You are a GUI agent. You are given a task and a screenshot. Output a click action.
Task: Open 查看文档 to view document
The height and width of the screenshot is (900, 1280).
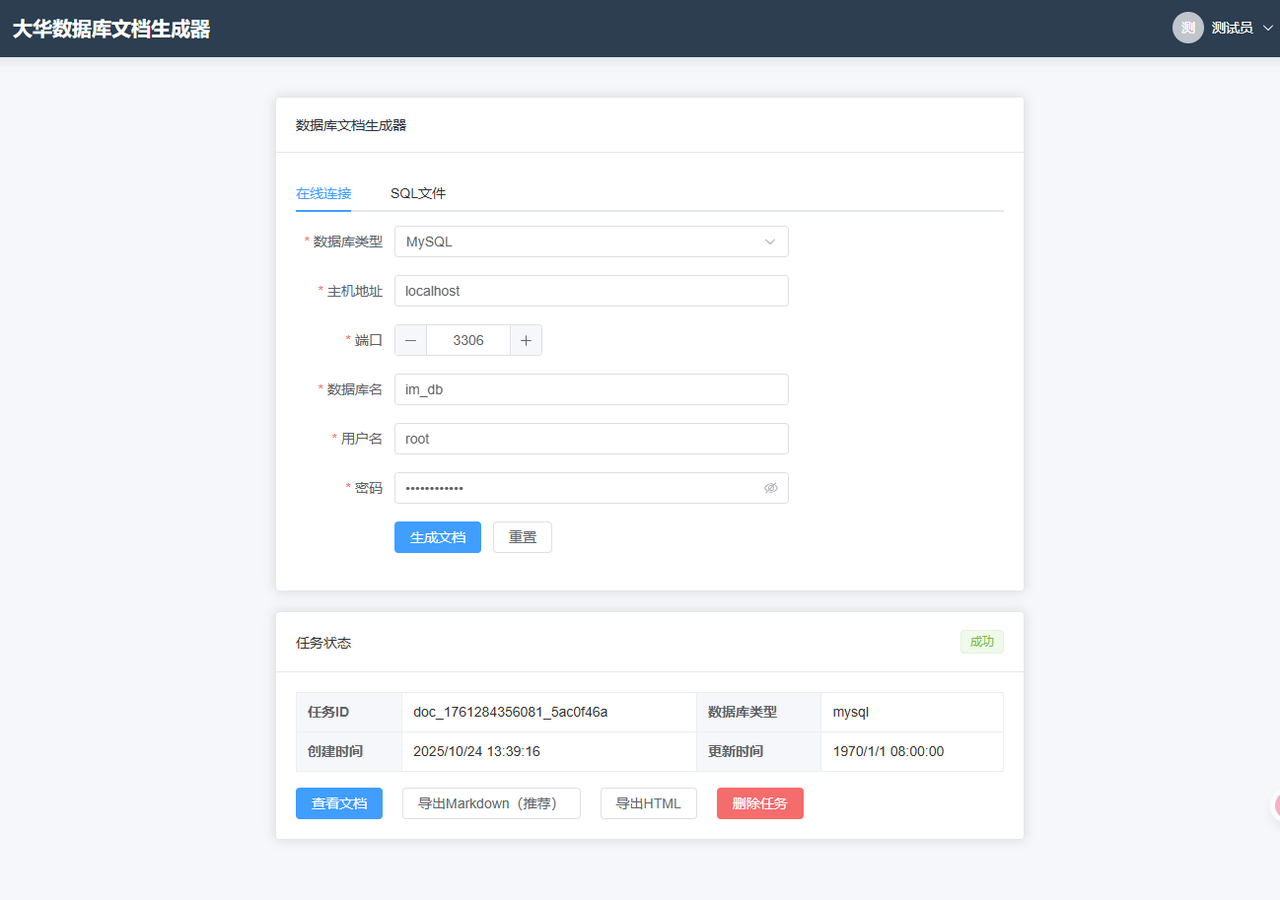point(339,803)
